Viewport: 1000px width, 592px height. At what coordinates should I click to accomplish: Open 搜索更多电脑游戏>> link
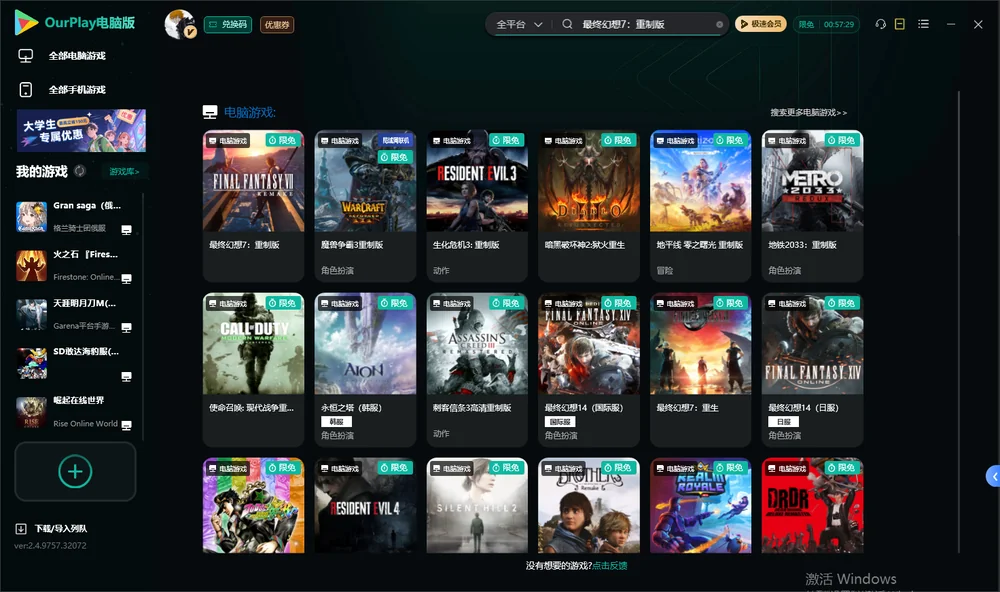808,113
